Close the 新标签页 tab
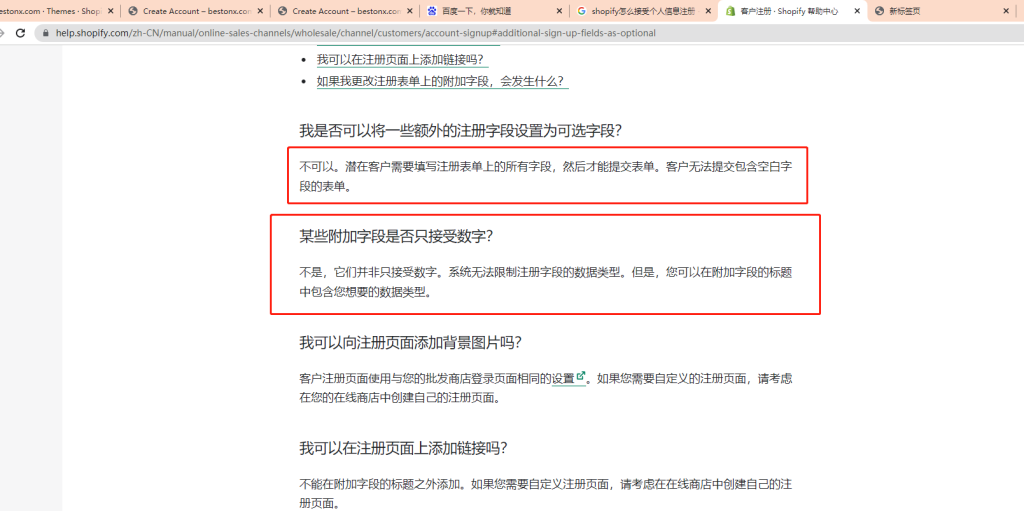The image size is (1024, 511). 1005,11
